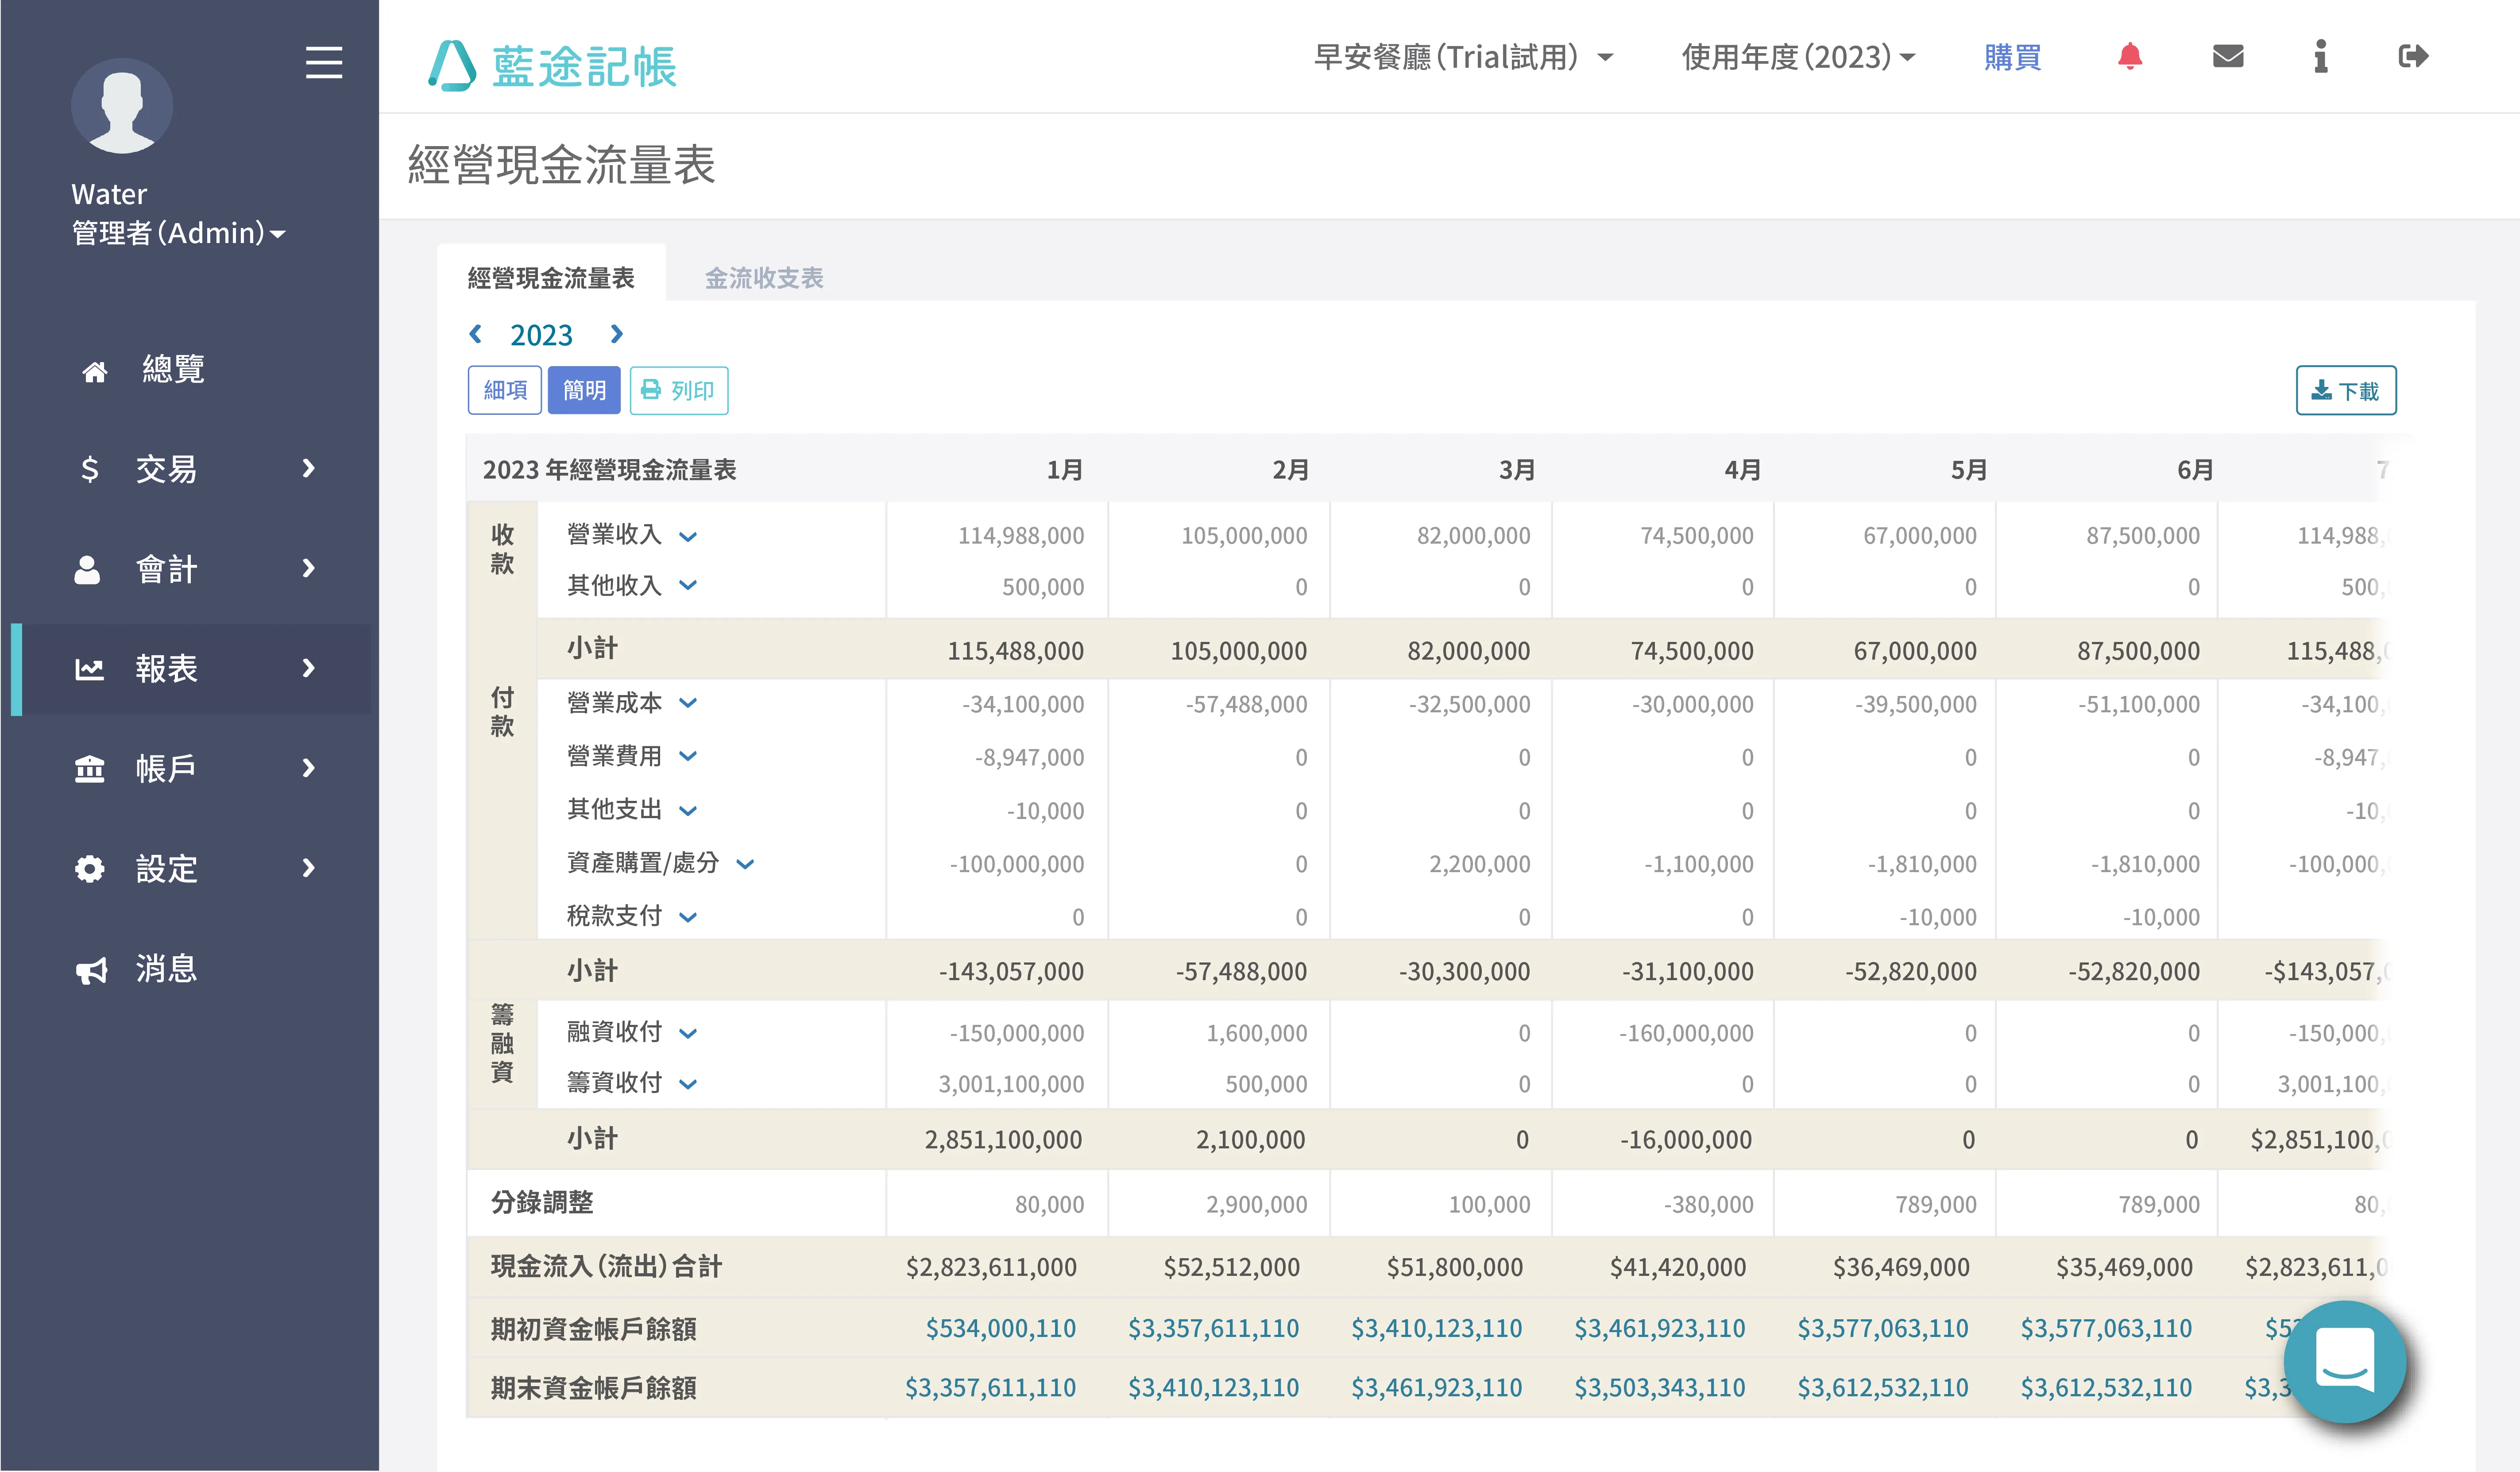Select April 分錄調整 cell -380,000
Image resolution: width=2520 pixels, height=1472 pixels.
(x=1708, y=1205)
